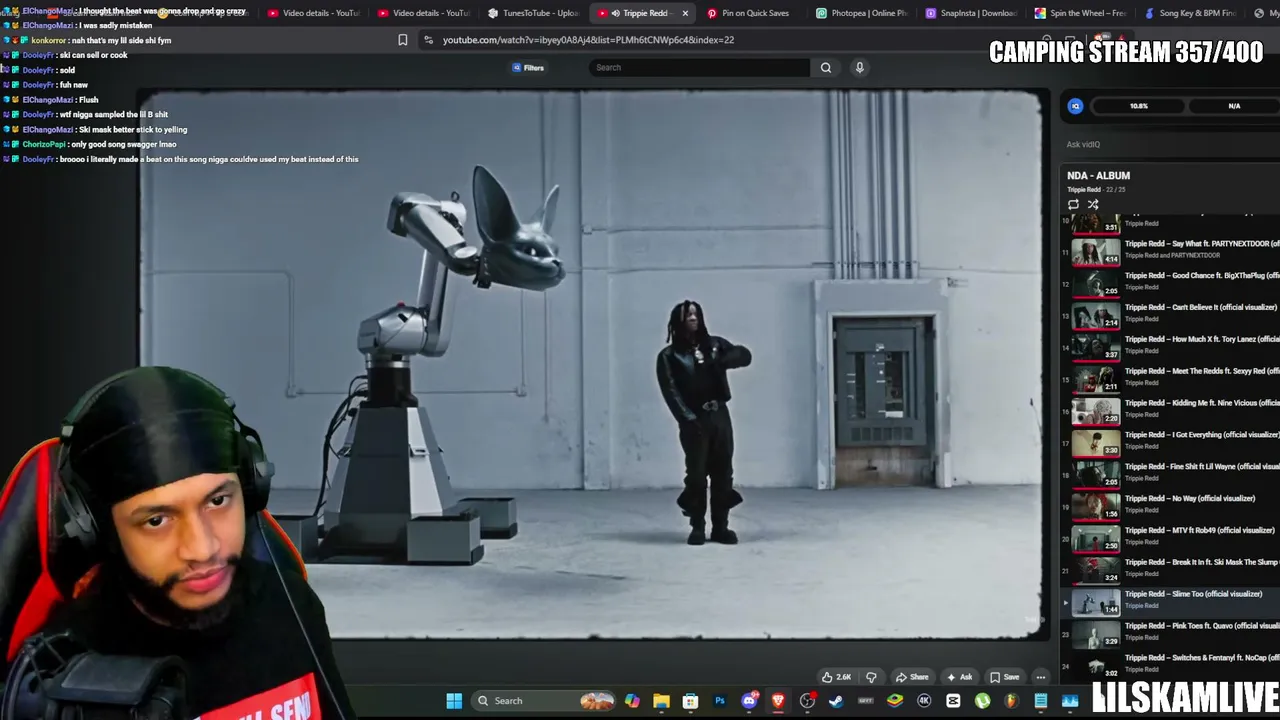Toggle shuffle playlist
1280x720 pixels.
tap(1093, 204)
